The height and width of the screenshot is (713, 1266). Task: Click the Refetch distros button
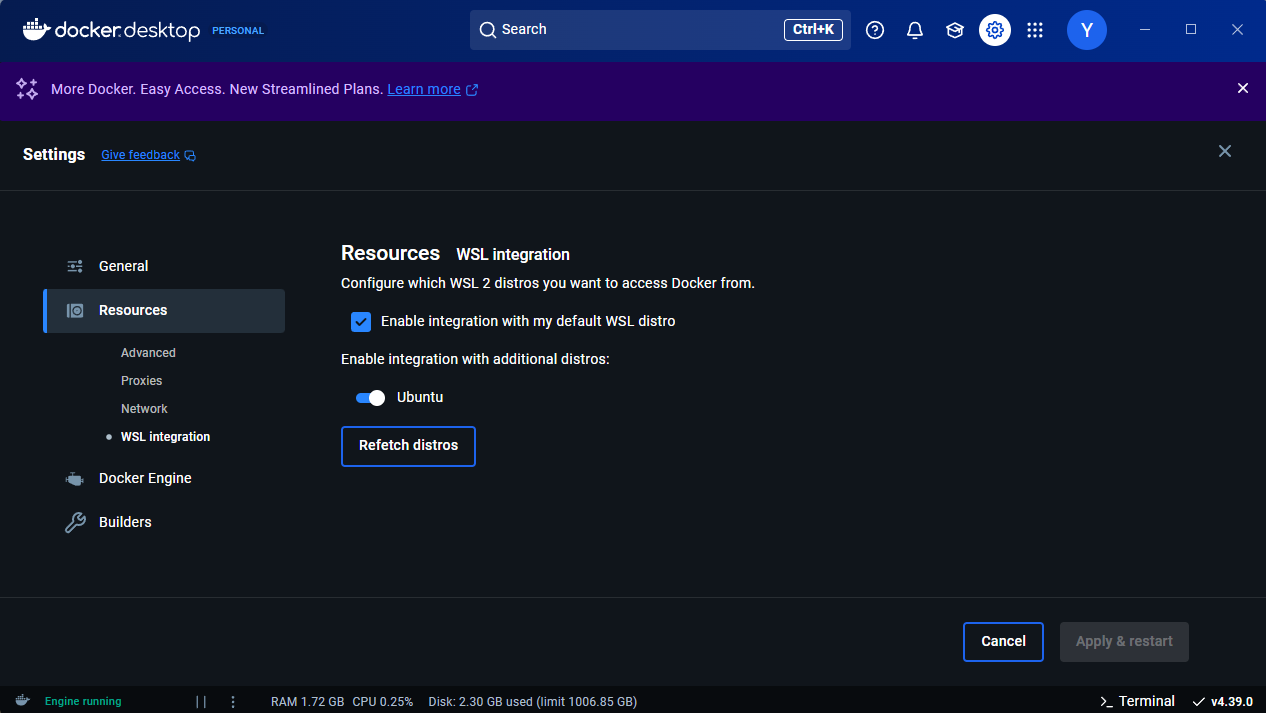[x=408, y=446]
